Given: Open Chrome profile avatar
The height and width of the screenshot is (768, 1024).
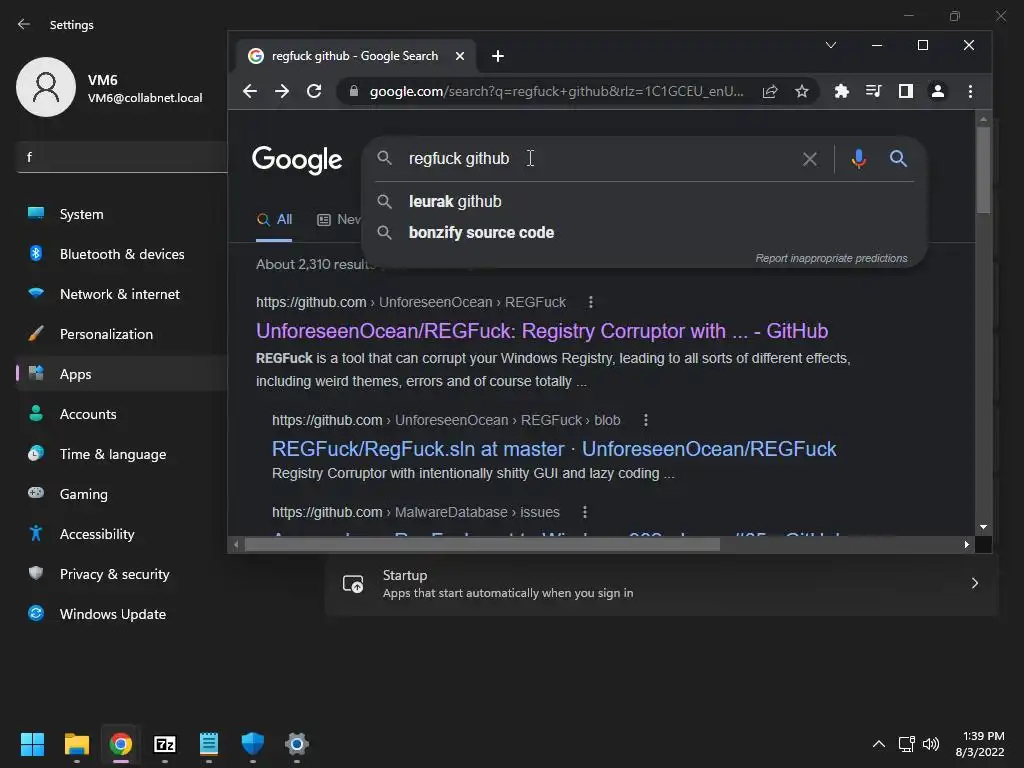Looking at the screenshot, I should click(x=938, y=91).
